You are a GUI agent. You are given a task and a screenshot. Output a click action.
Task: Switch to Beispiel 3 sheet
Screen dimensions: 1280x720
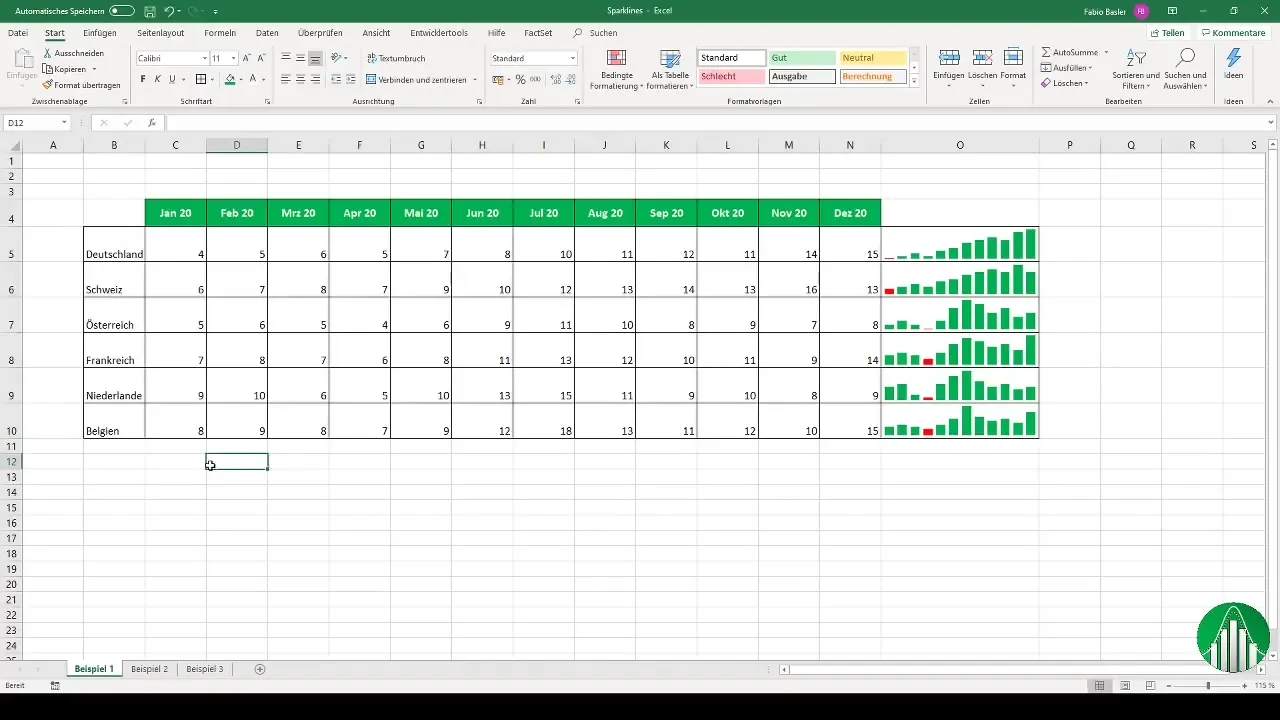tap(205, 668)
